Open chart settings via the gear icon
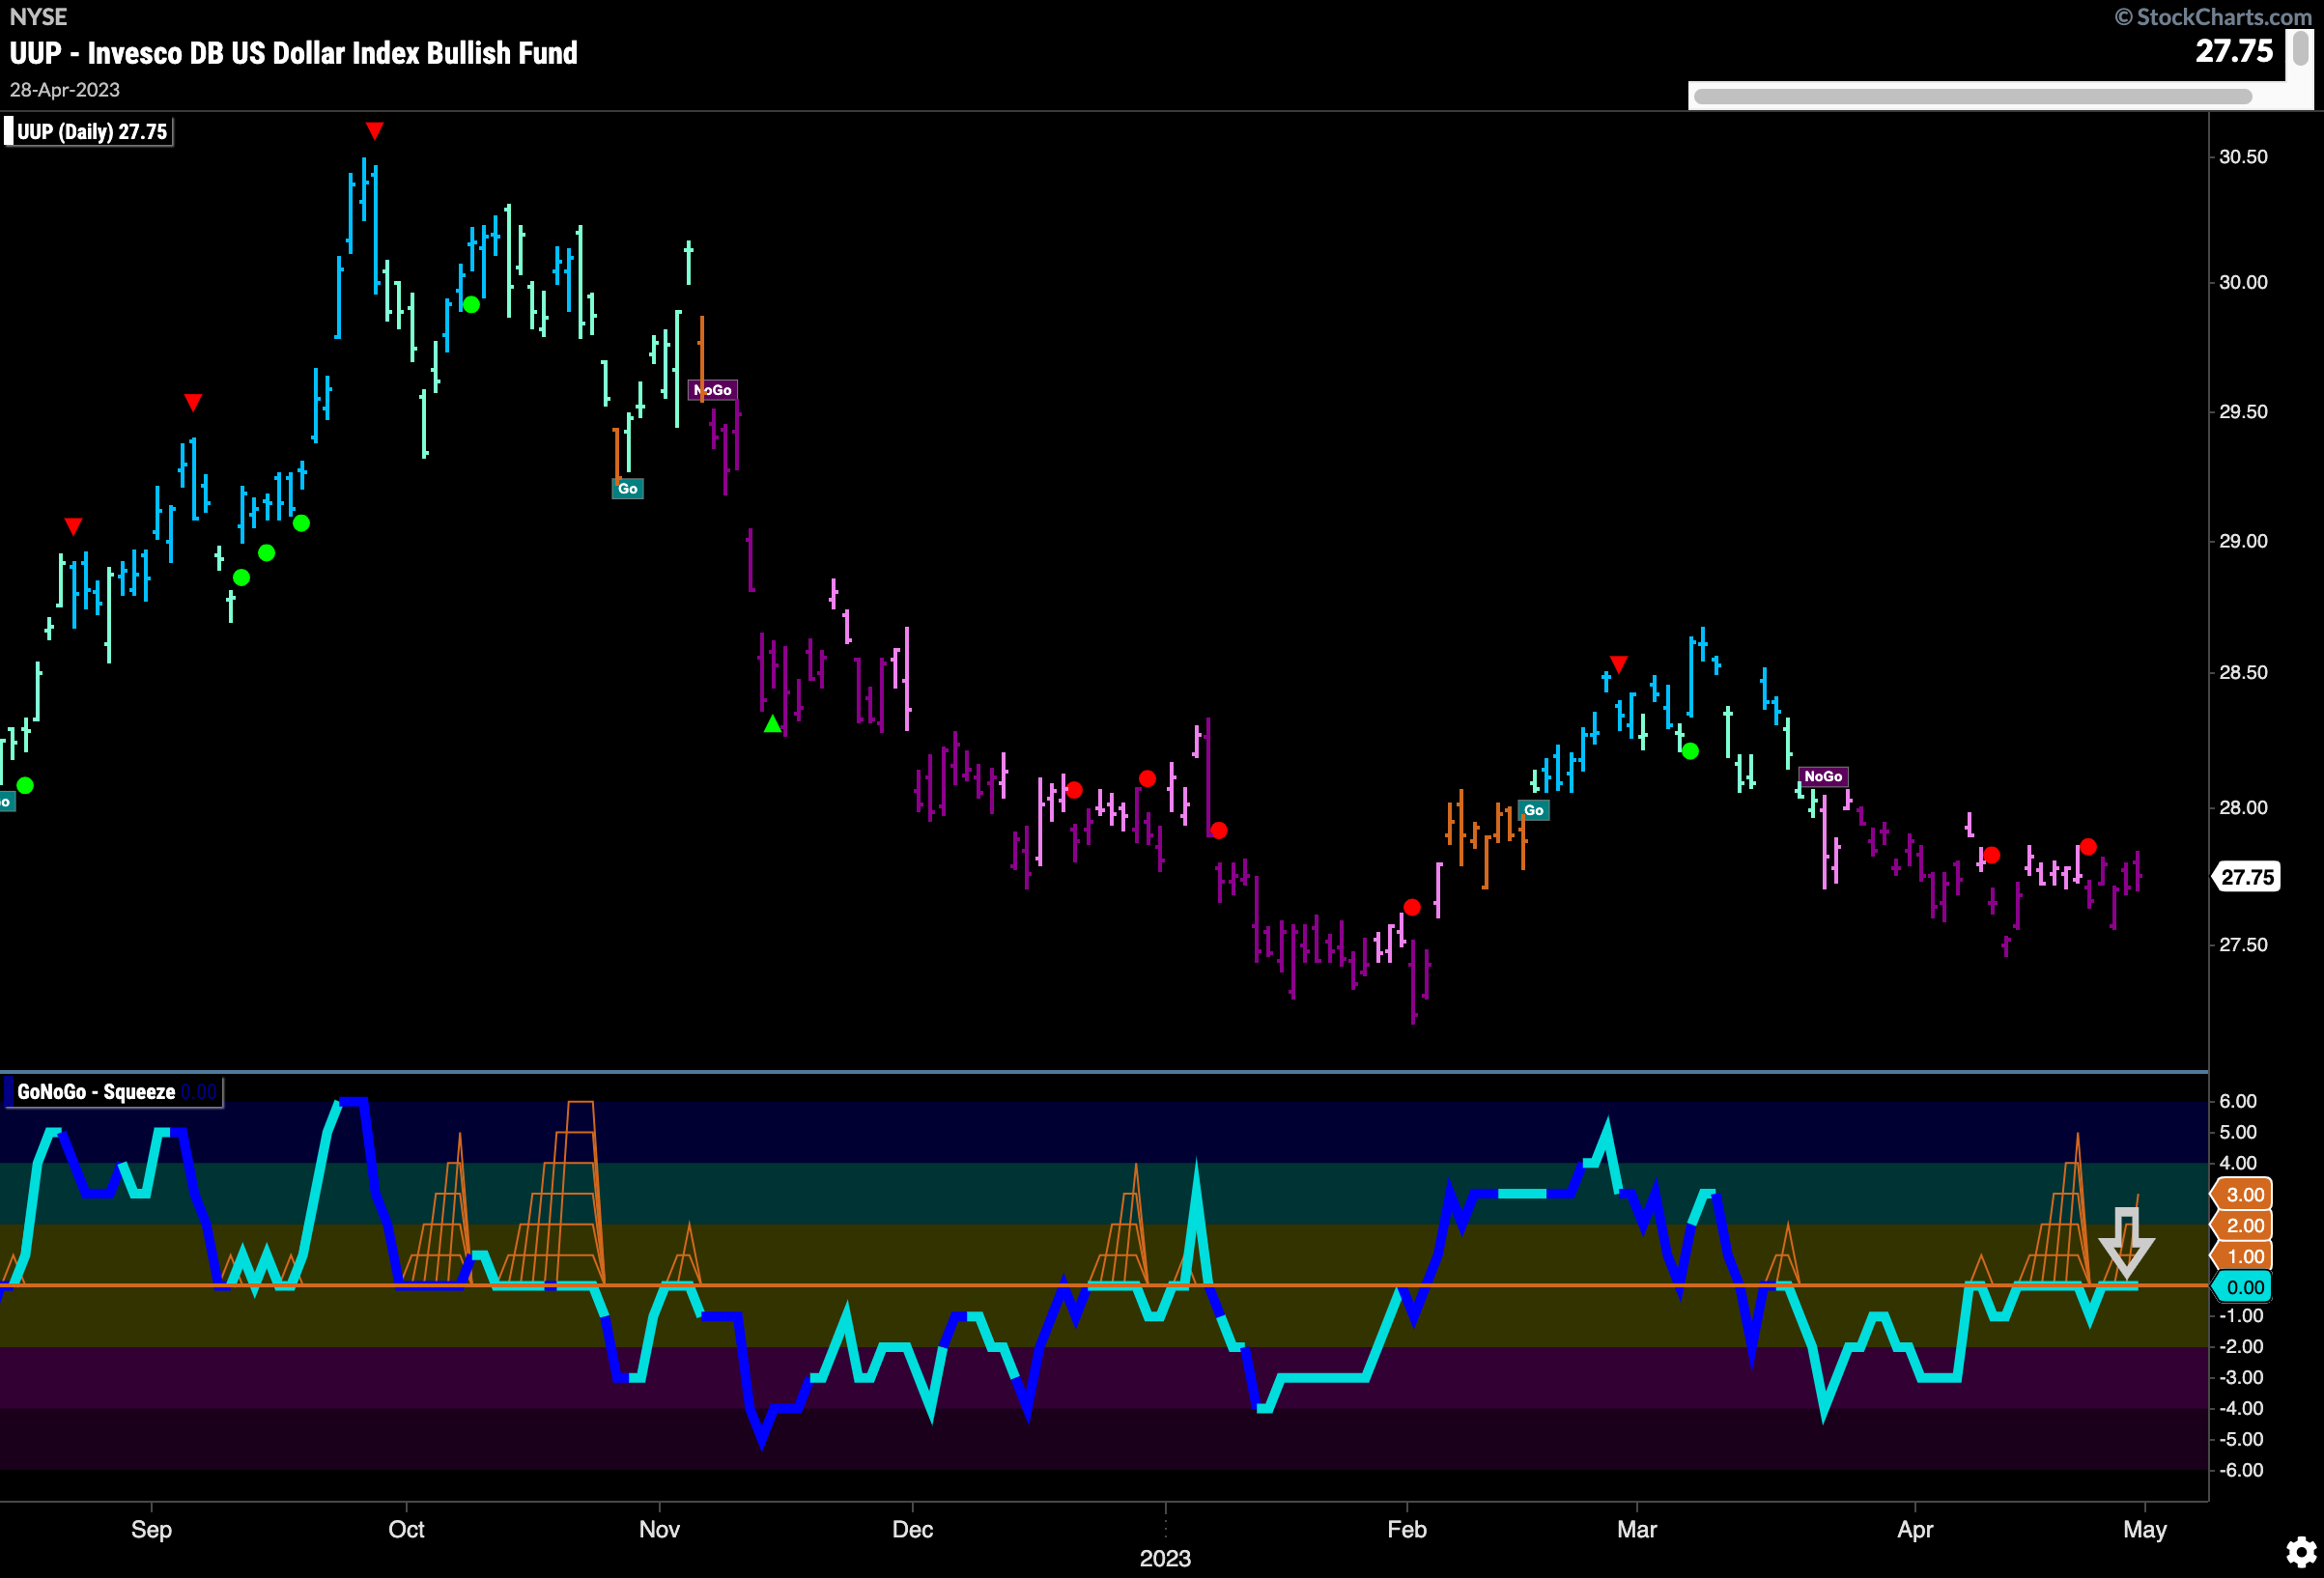 2301,1552
